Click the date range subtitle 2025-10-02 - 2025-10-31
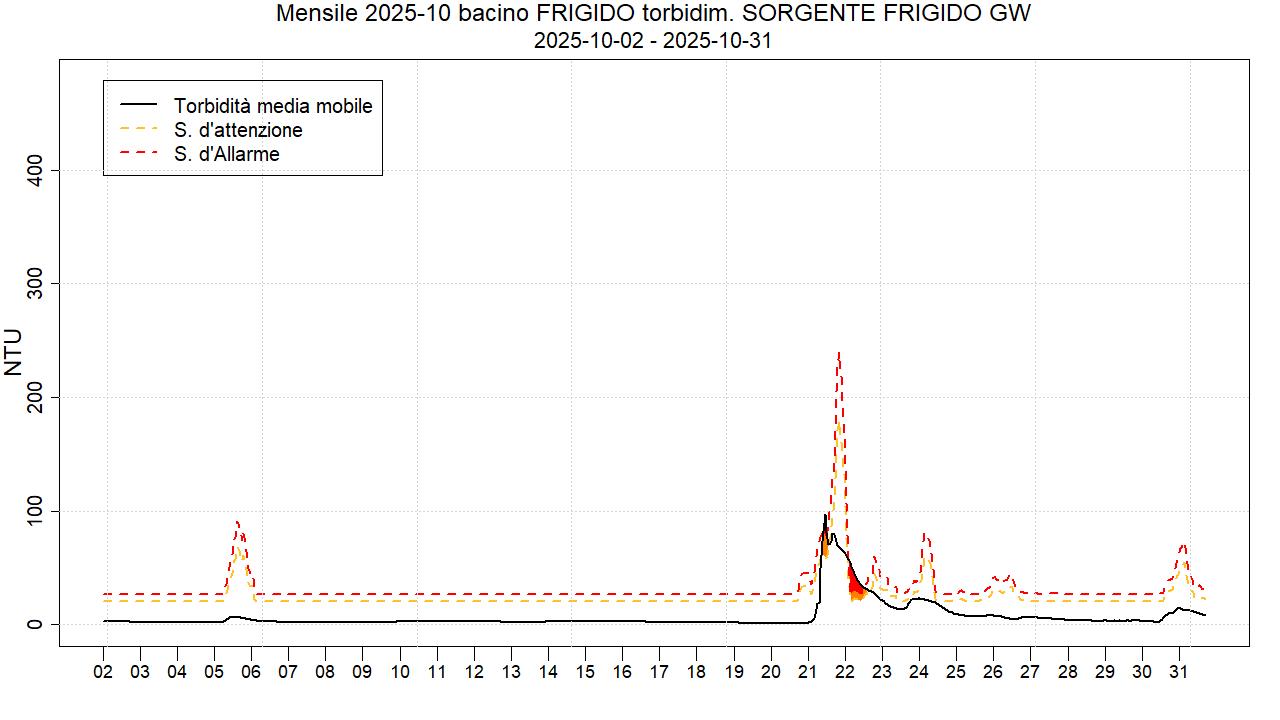This screenshot has height=720, width=1280. [x=652, y=41]
